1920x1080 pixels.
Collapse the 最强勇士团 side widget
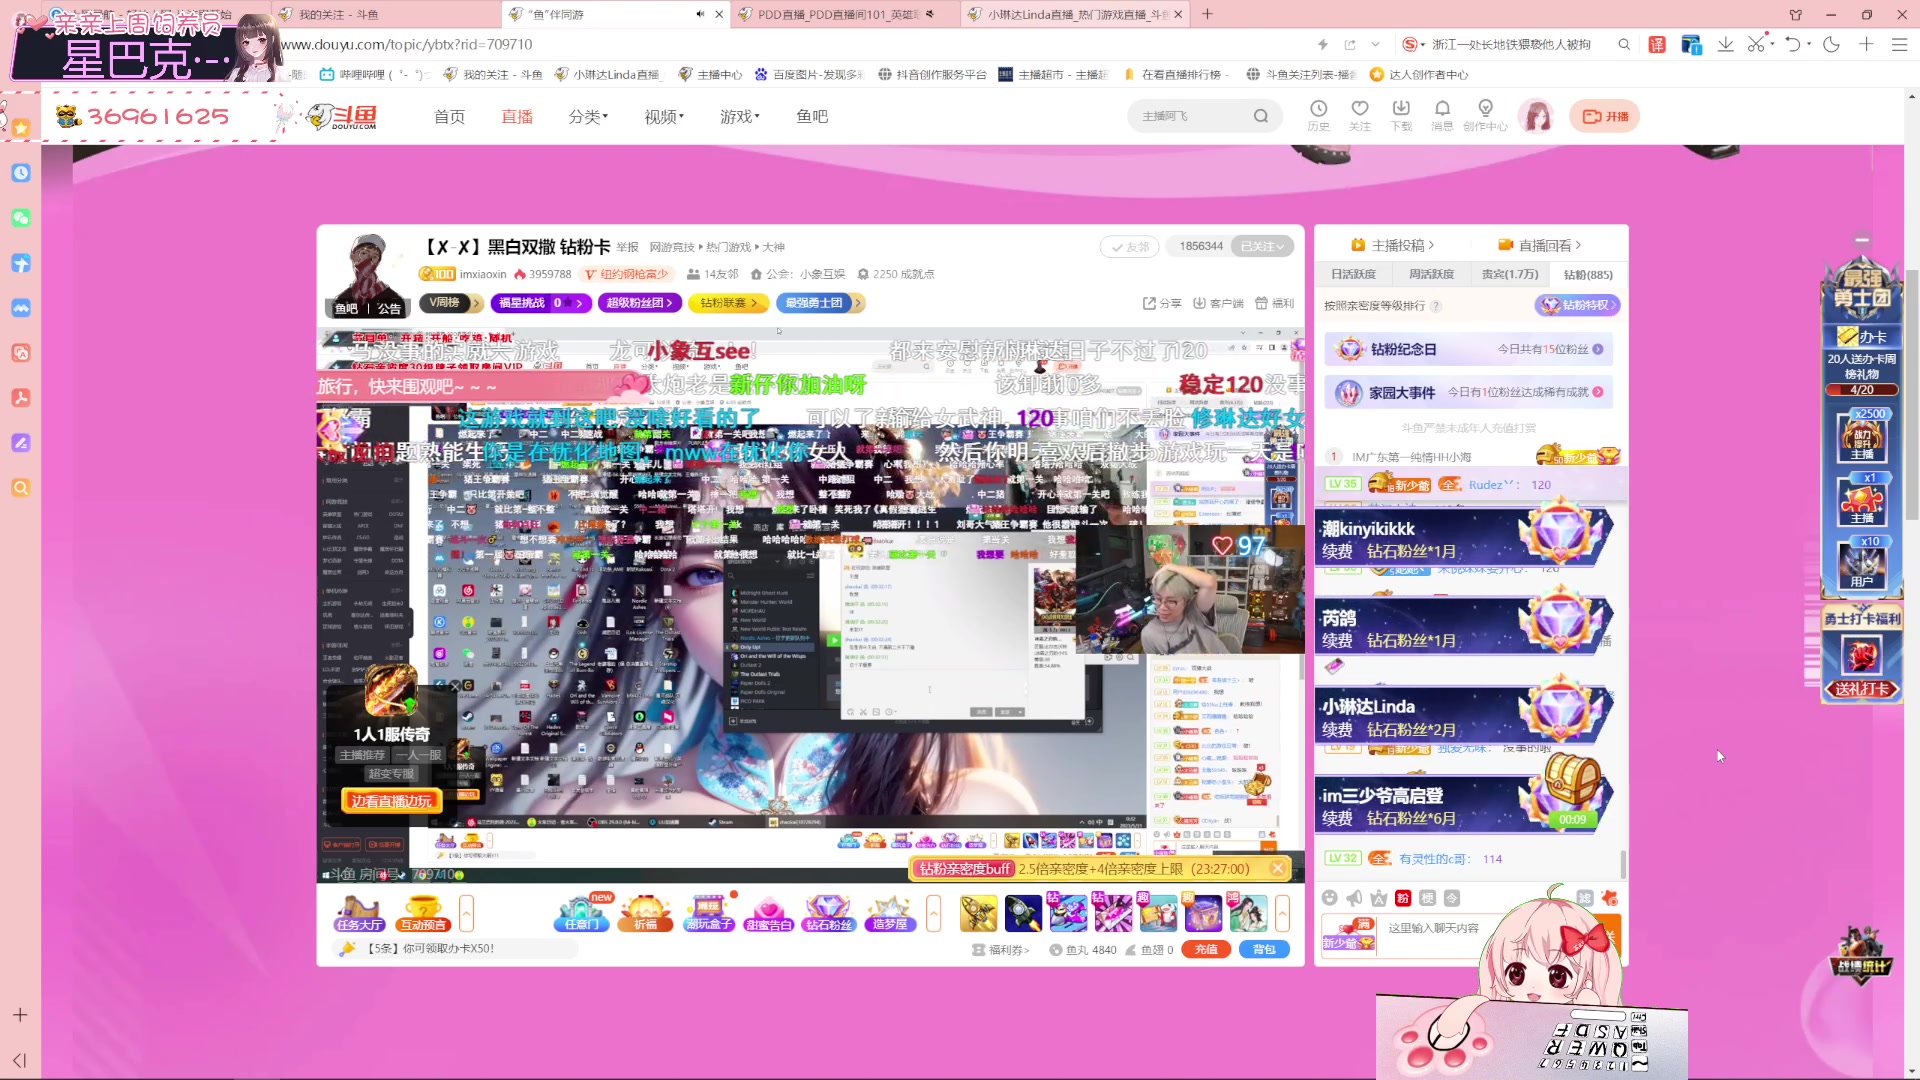point(1862,240)
